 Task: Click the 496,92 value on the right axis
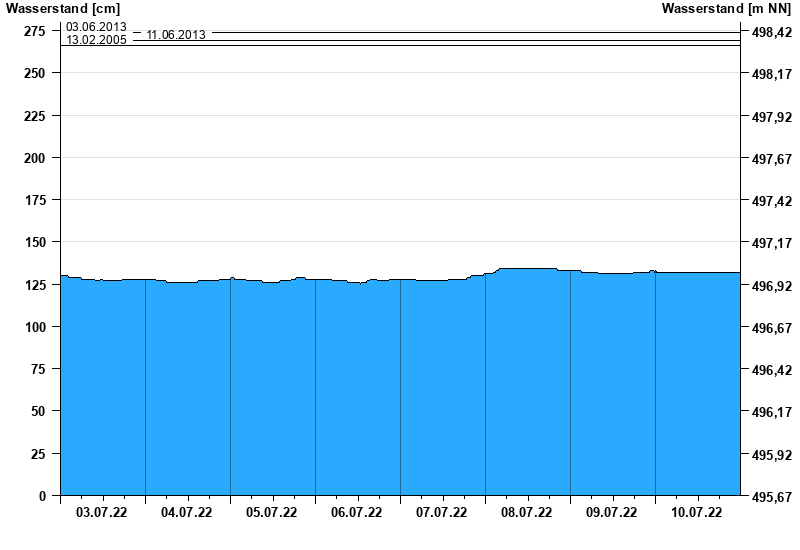click(770, 286)
